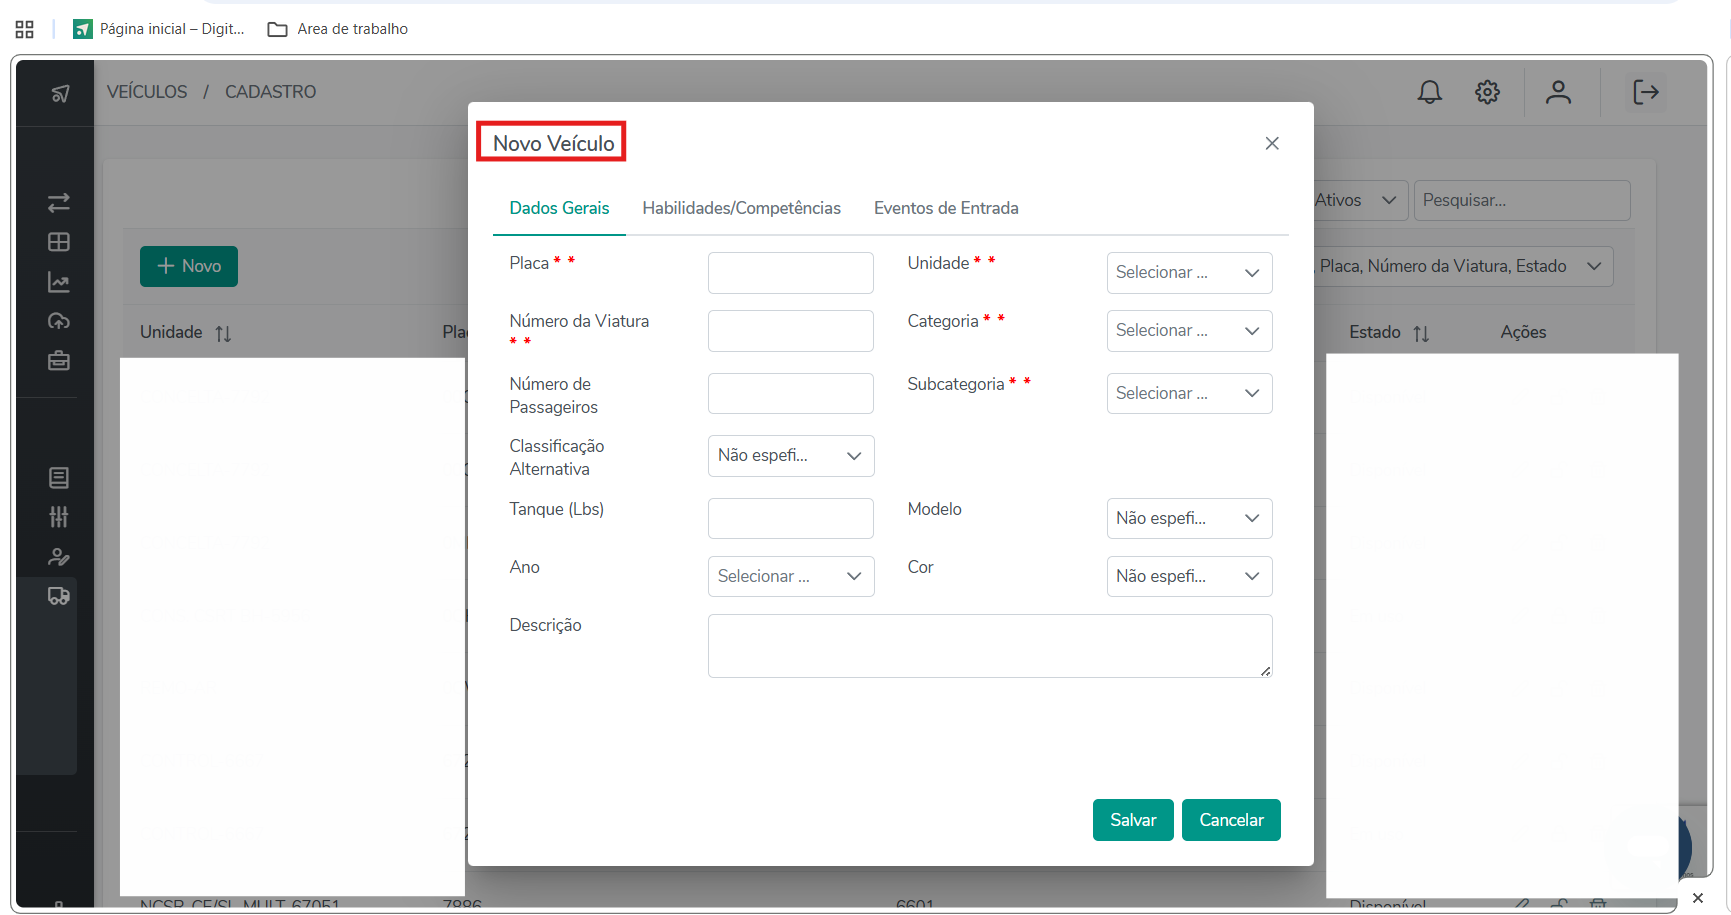Image resolution: width=1731 pixels, height=915 pixels.
Task: Open the Cor color dropdown
Action: [x=1189, y=577]
